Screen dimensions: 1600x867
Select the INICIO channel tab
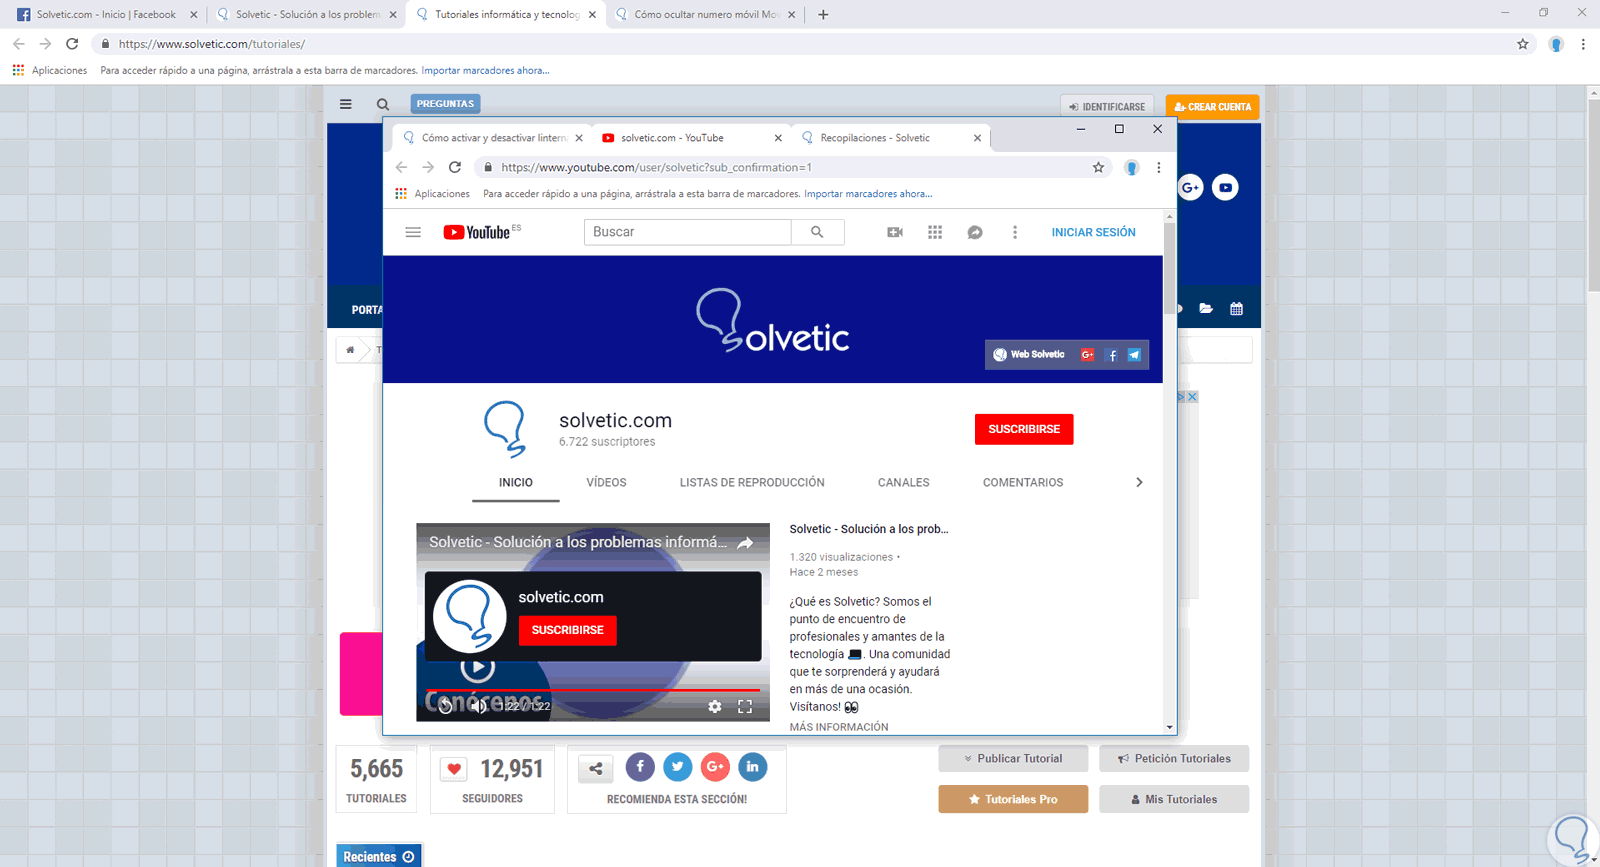click(516, 482)
